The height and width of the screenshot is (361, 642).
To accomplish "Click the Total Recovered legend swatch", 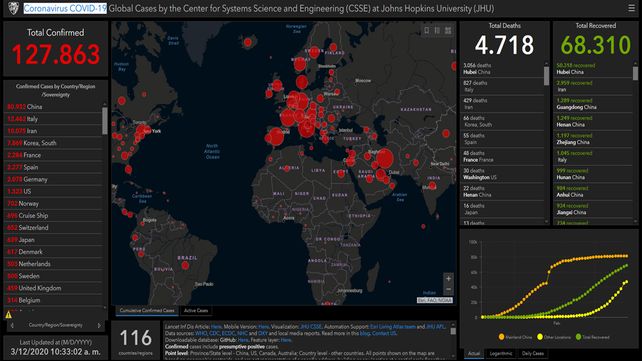I will click(x=578, y=337).
